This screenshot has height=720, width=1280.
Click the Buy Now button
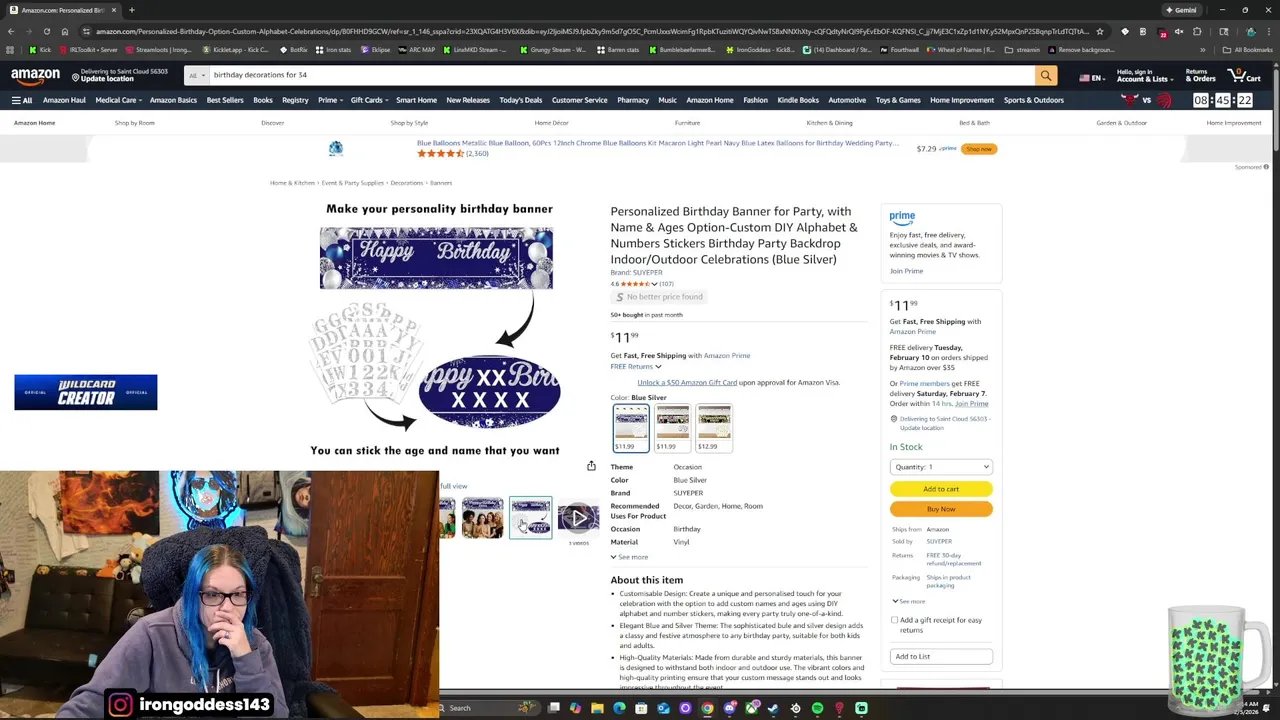point(941,509)
